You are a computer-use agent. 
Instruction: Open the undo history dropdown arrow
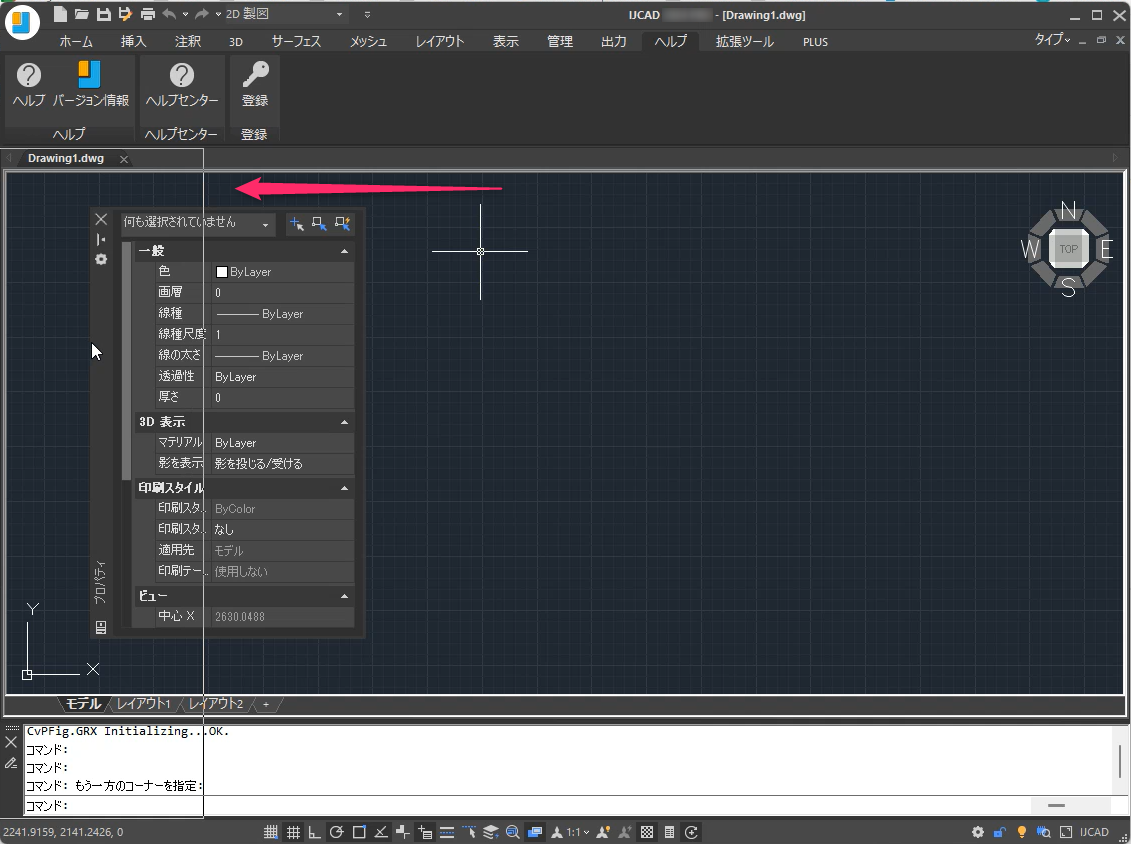(x=185, y=14)
